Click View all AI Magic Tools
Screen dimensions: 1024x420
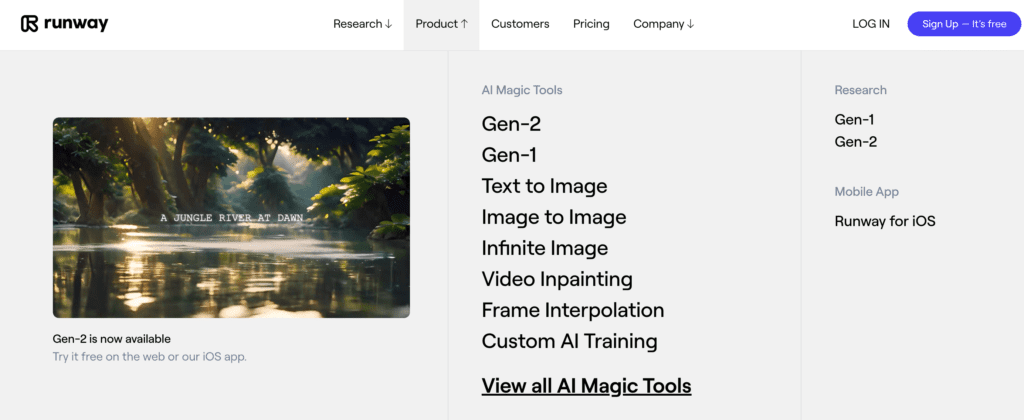pyautogui.click(x=586, y=386)
